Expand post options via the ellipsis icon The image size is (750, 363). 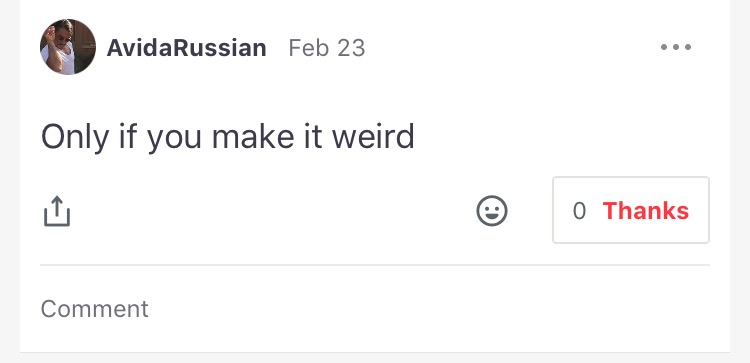click(675, 47)
